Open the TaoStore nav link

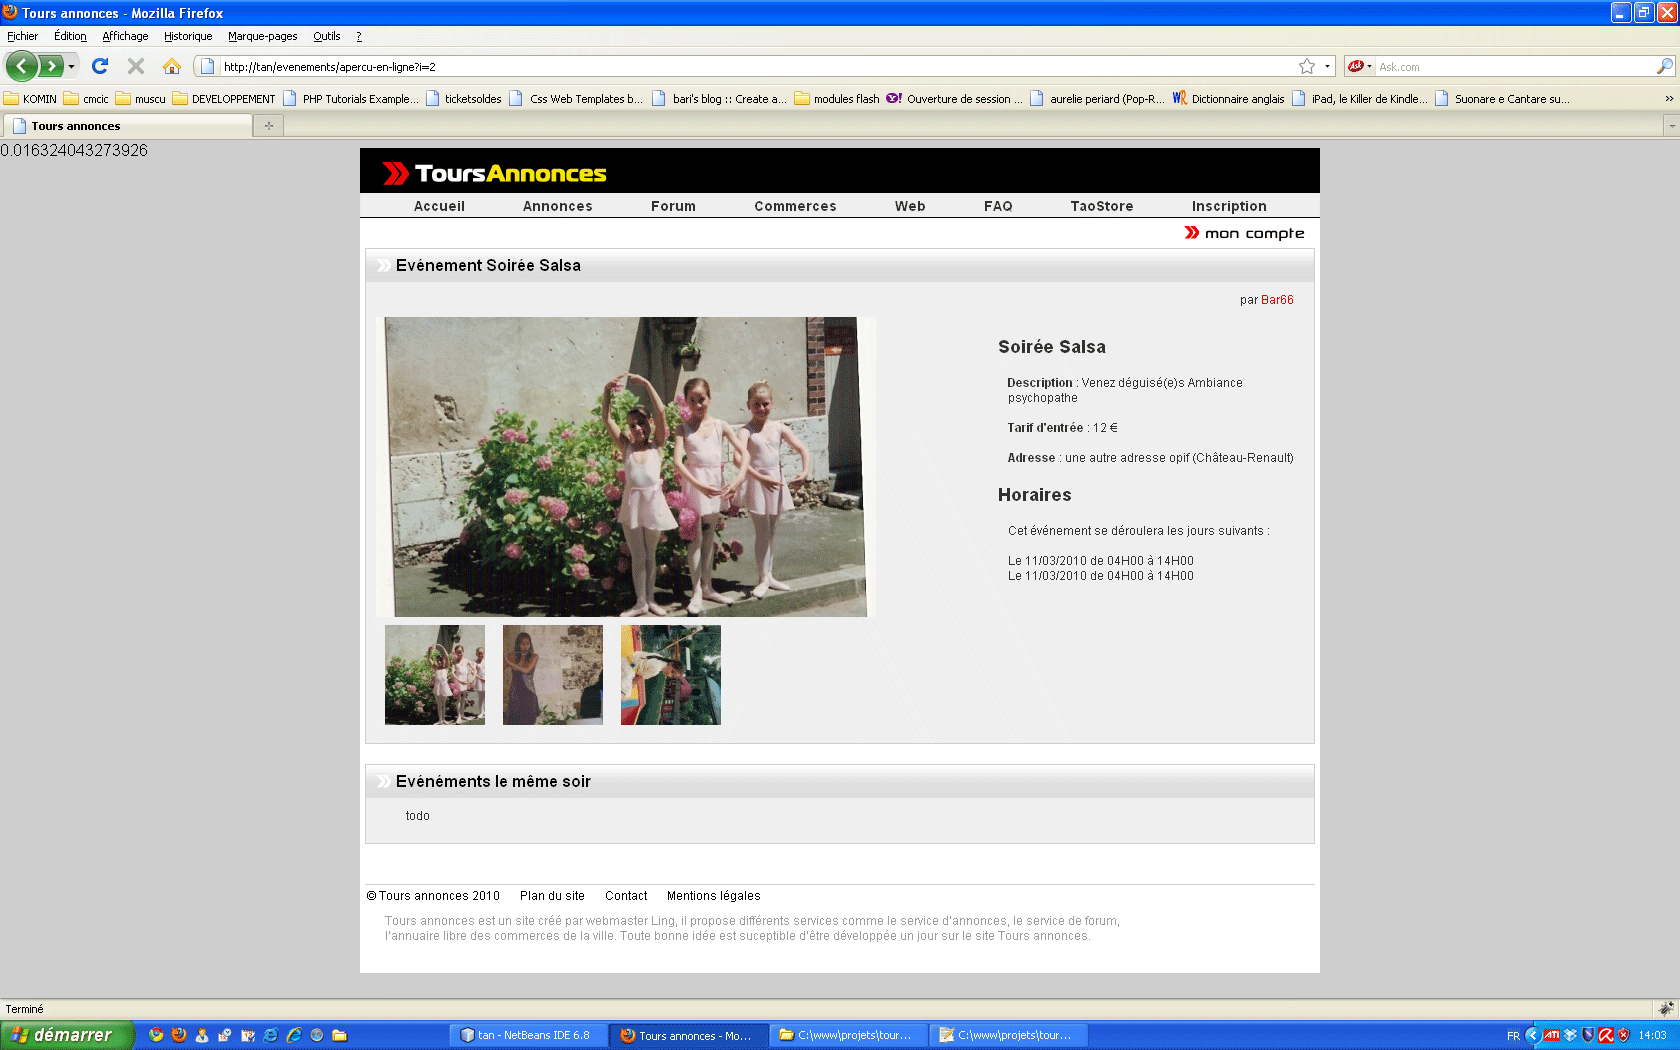(x=1101, y=206)
